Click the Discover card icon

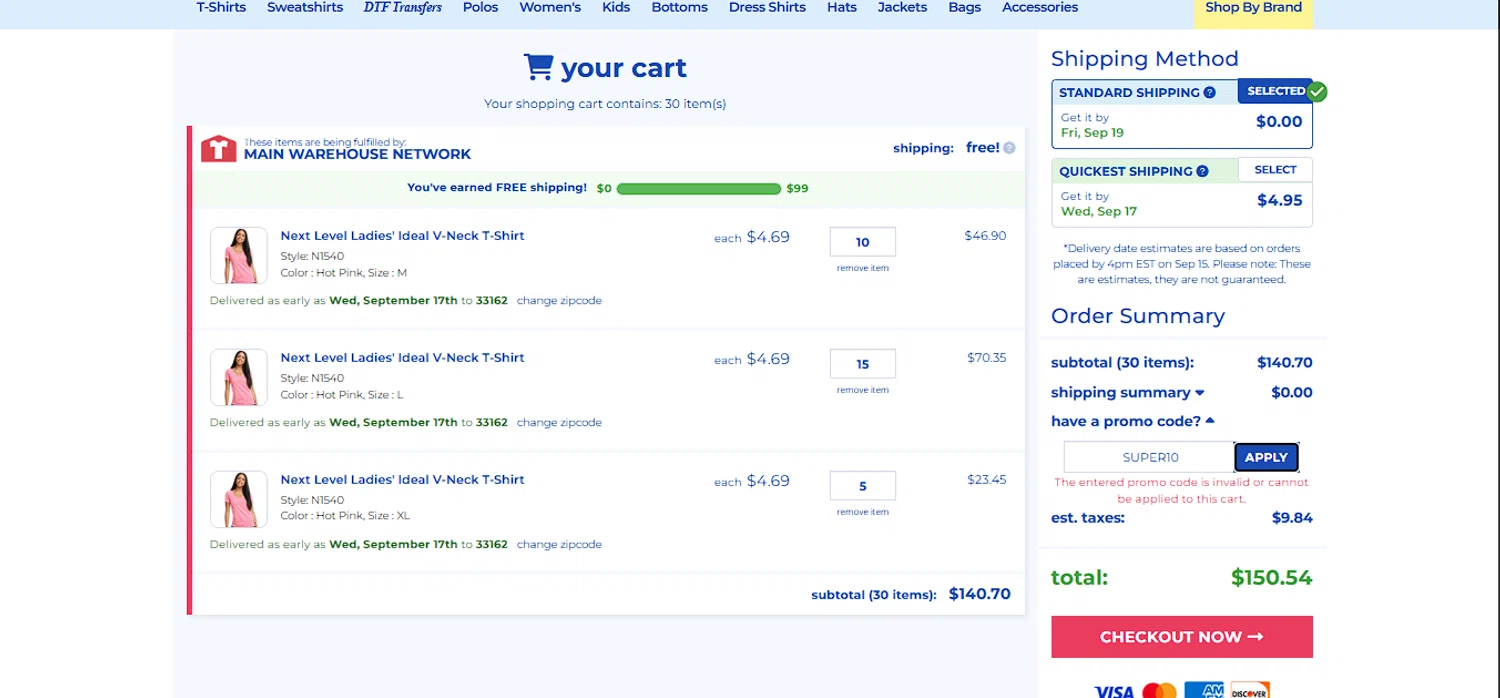click(1250, 691)
